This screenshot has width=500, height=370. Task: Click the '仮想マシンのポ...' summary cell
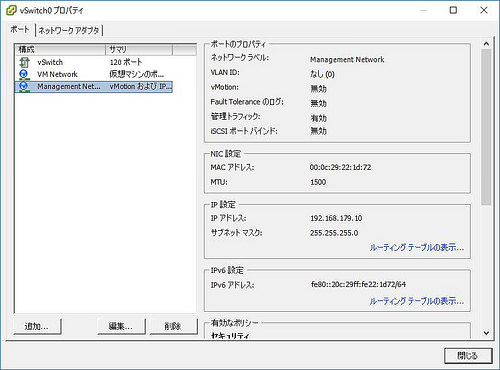(137, 74)
